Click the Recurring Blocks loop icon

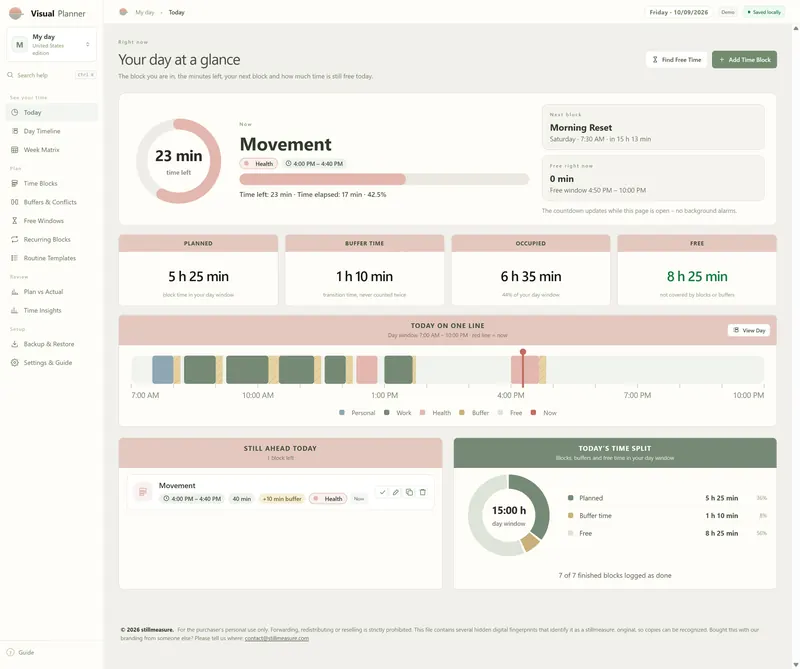14,239
